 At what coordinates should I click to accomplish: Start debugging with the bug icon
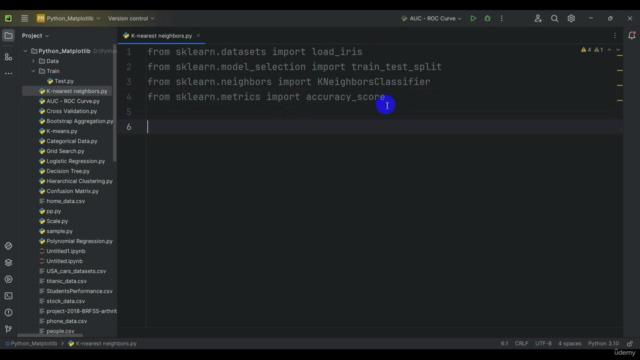tap(487, 18)
